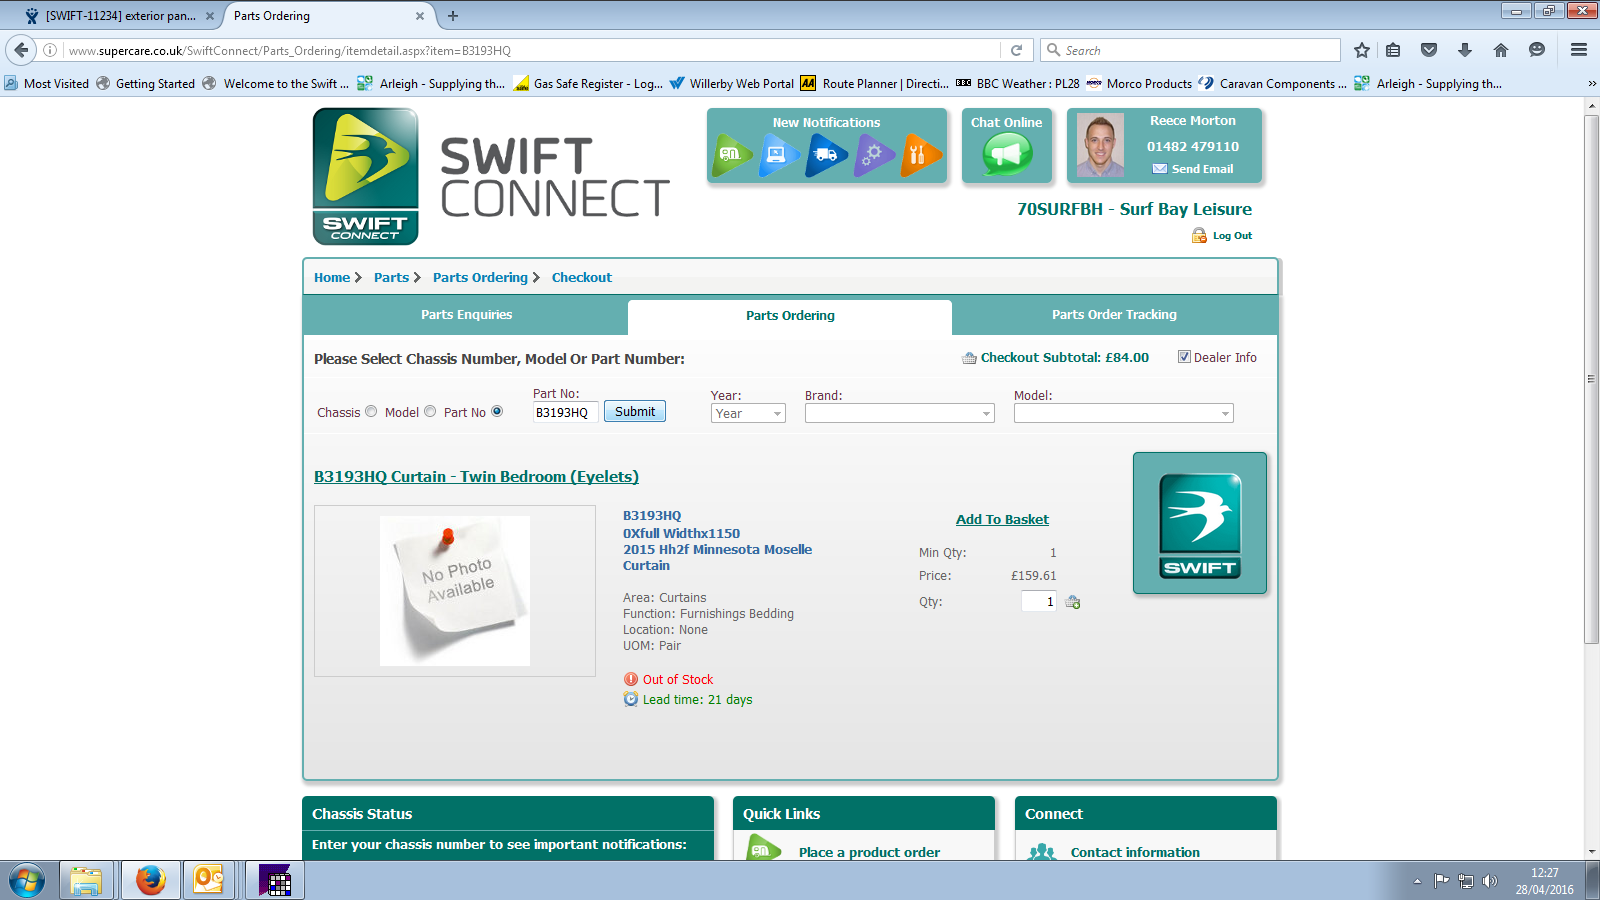1600x900 pixels.
Task: Click the Submit button
Action: coord(635,411)
